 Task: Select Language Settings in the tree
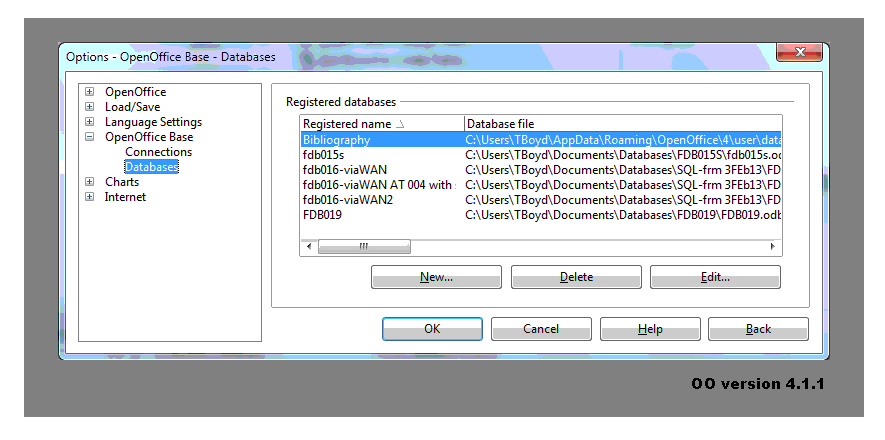(153, 122)
